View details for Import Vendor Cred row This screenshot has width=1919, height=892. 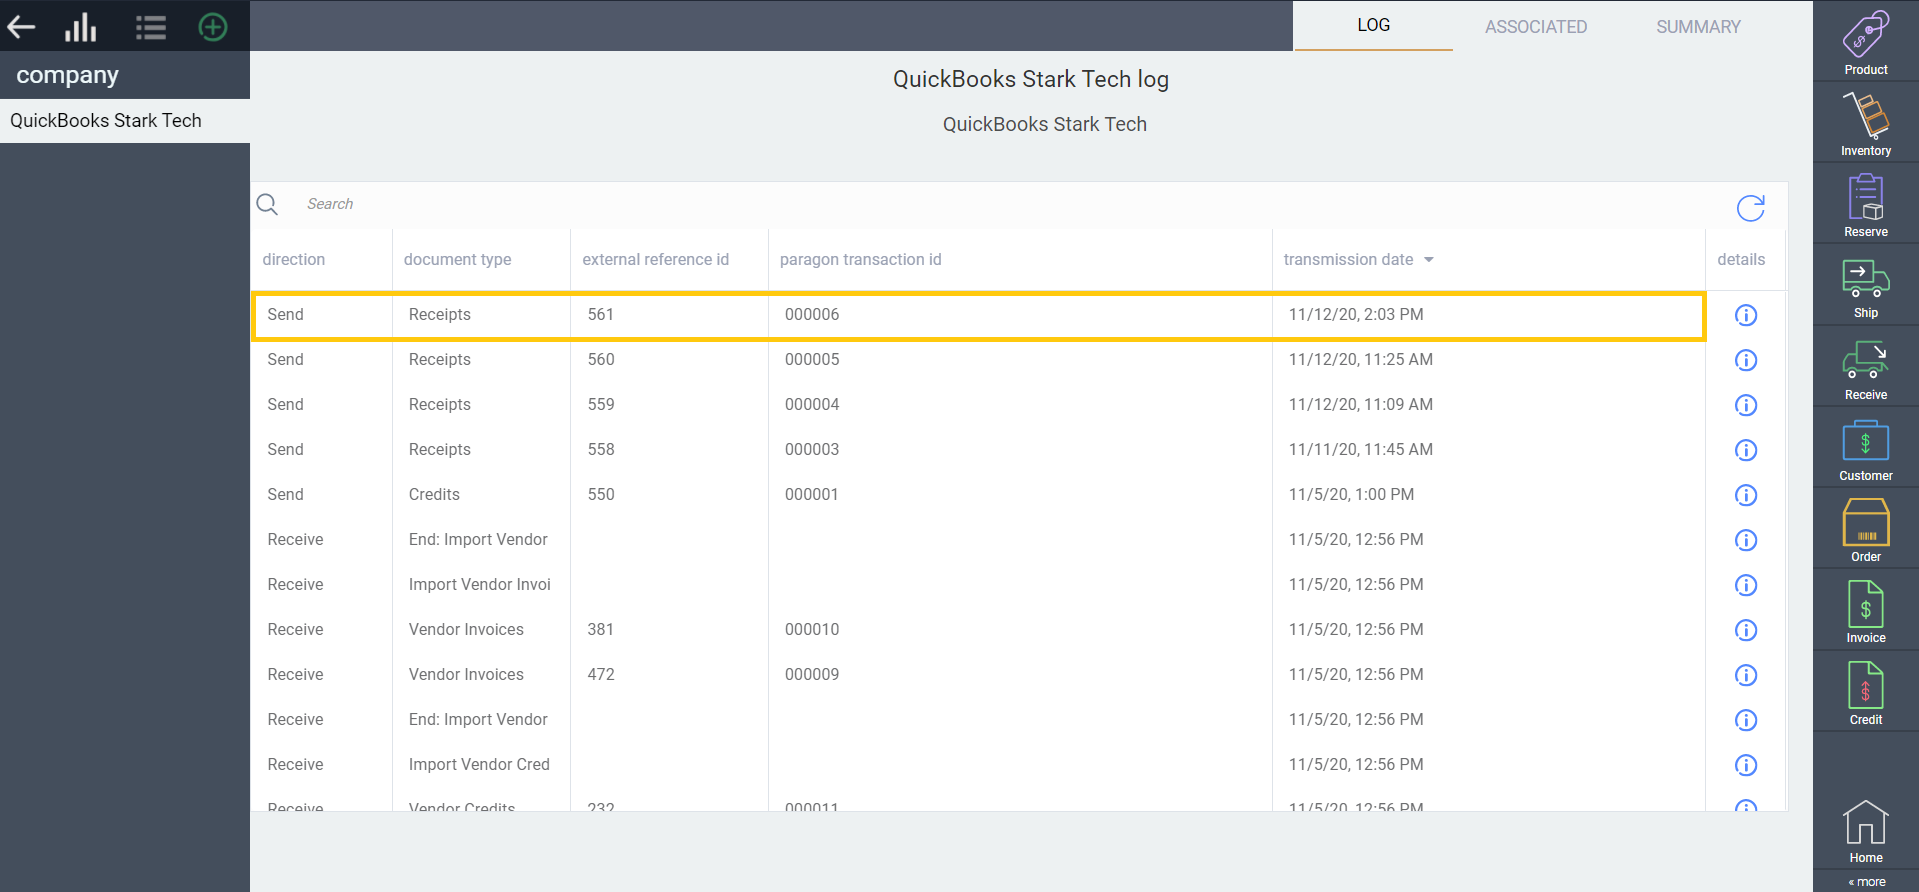tap(1746, 765)
